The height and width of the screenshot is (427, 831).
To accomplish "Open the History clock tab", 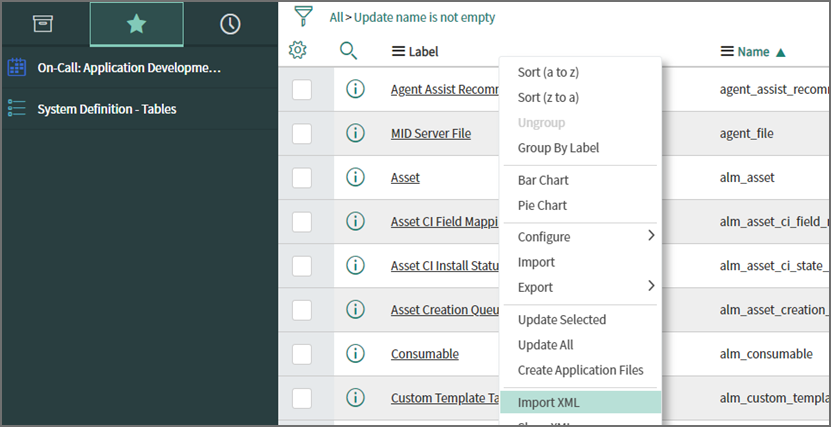I will tap(230, 24).
